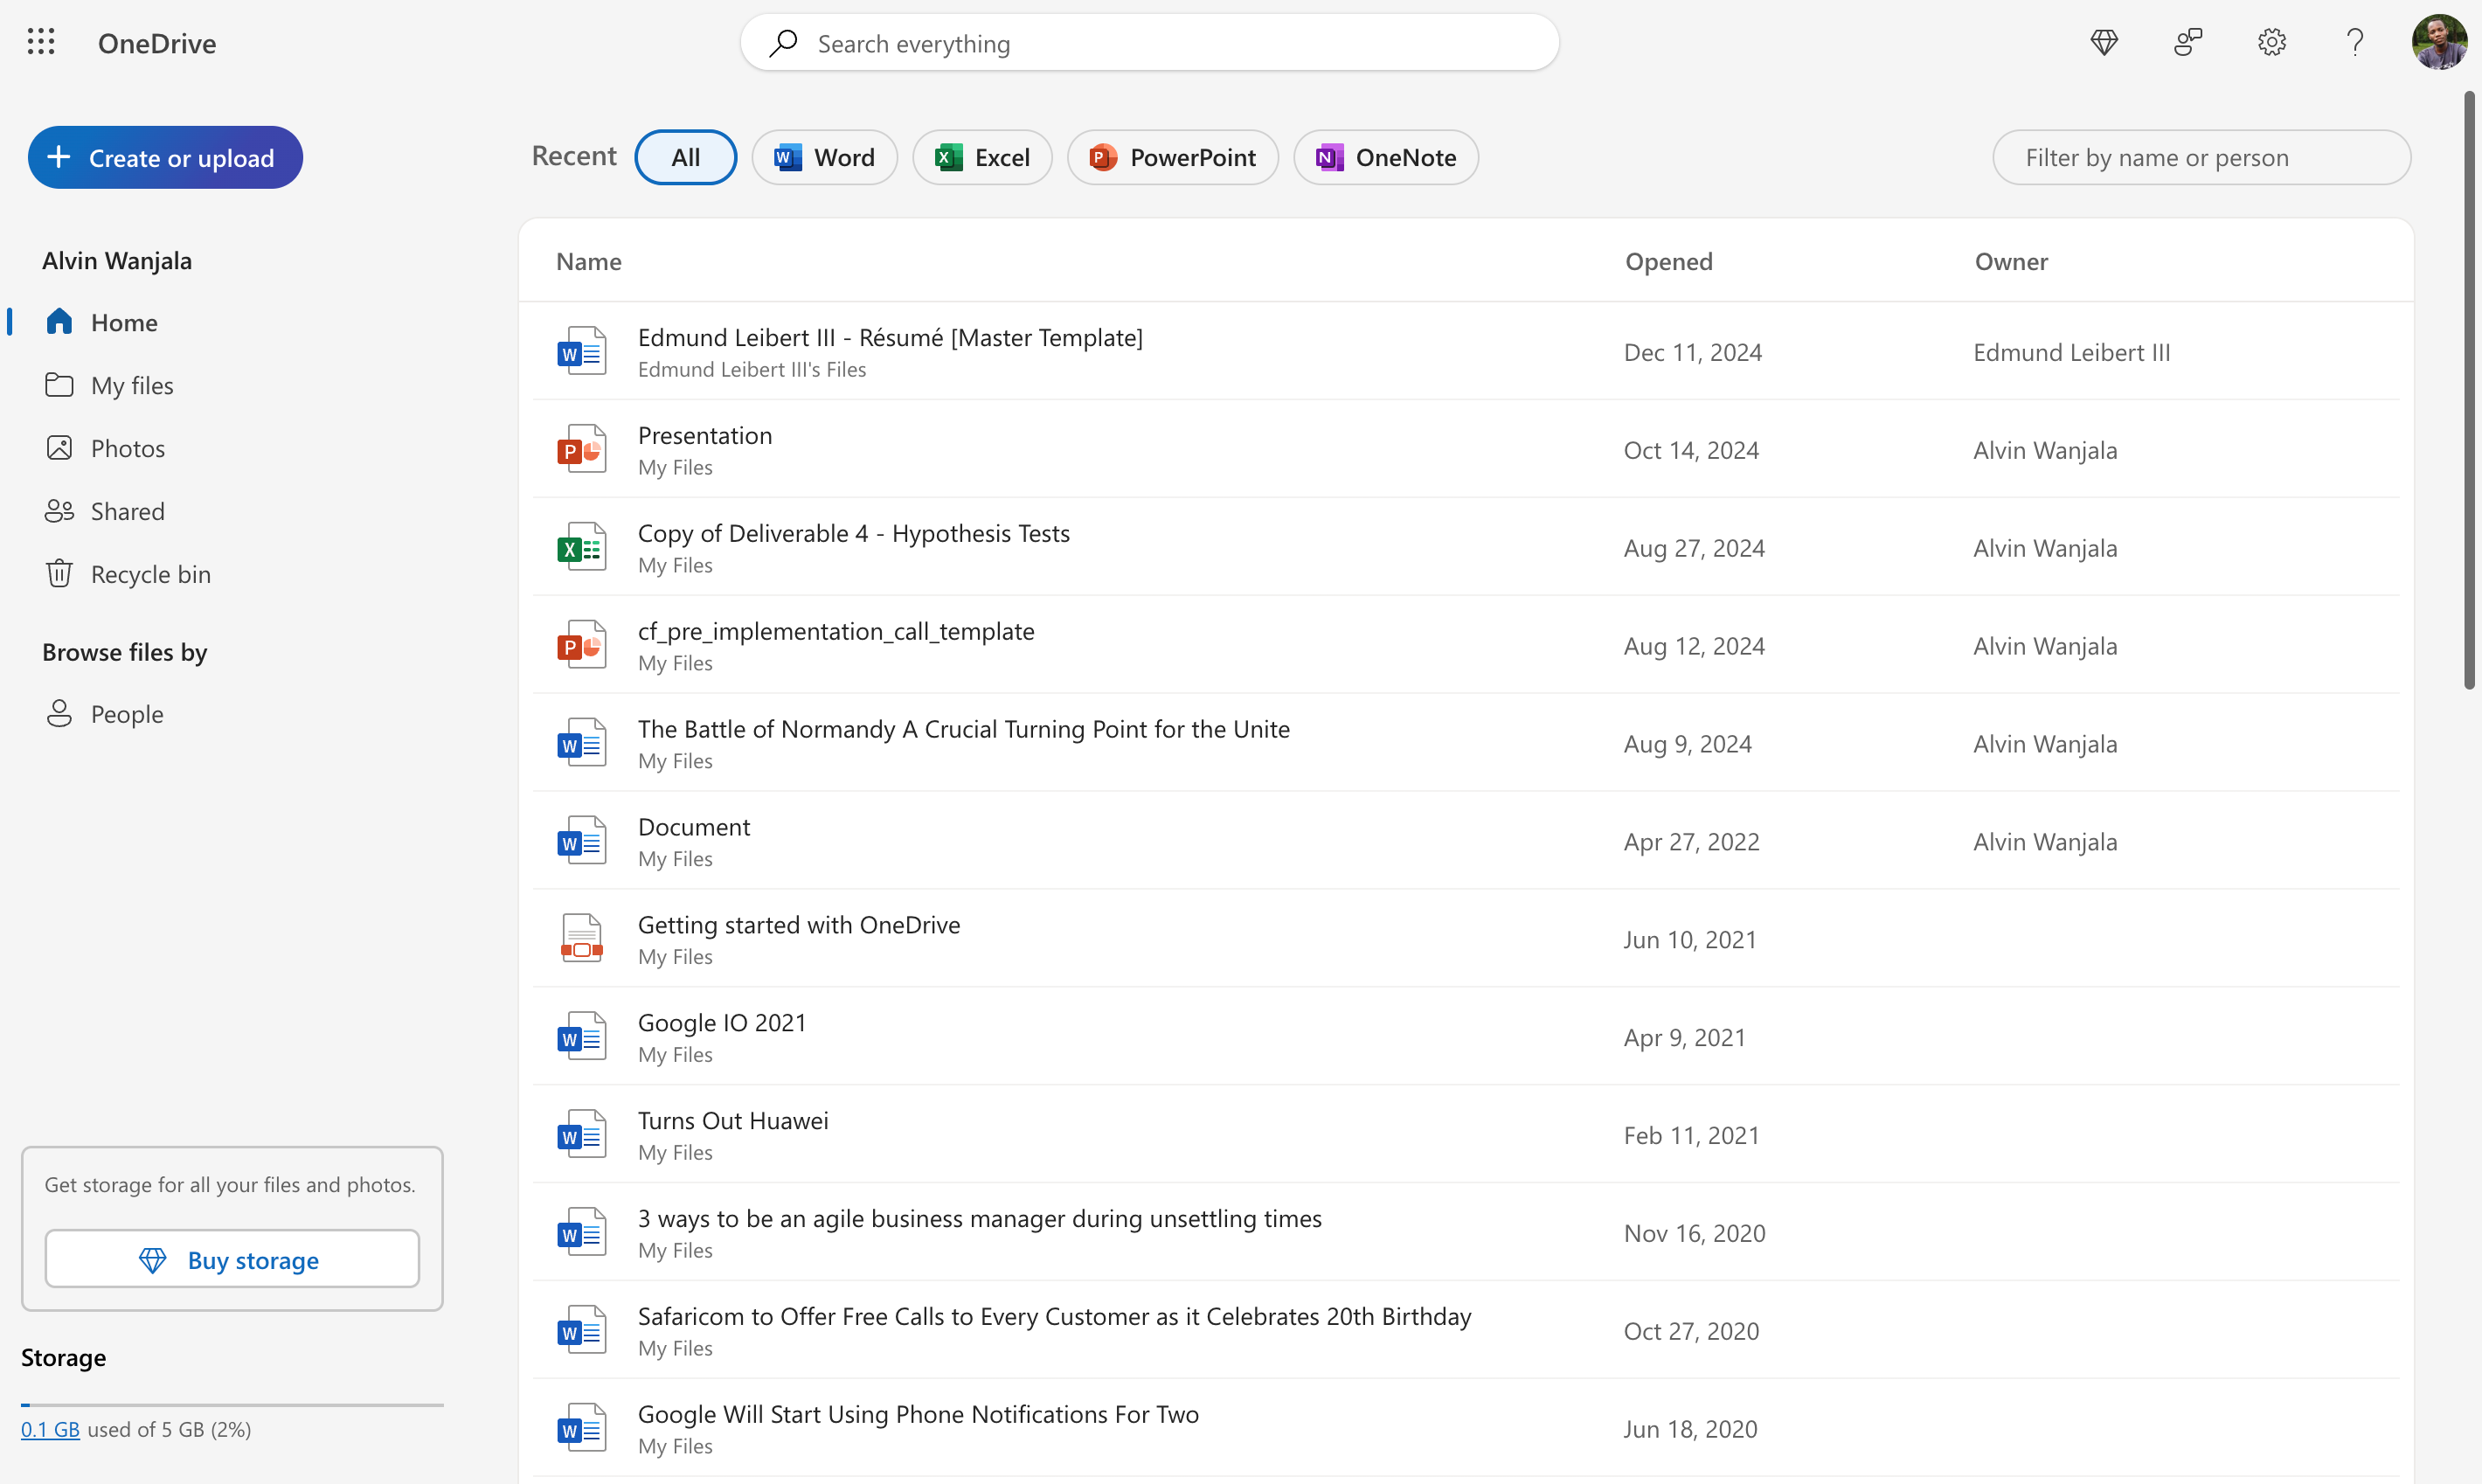Filter recent files by Word

tap(825, 157)
